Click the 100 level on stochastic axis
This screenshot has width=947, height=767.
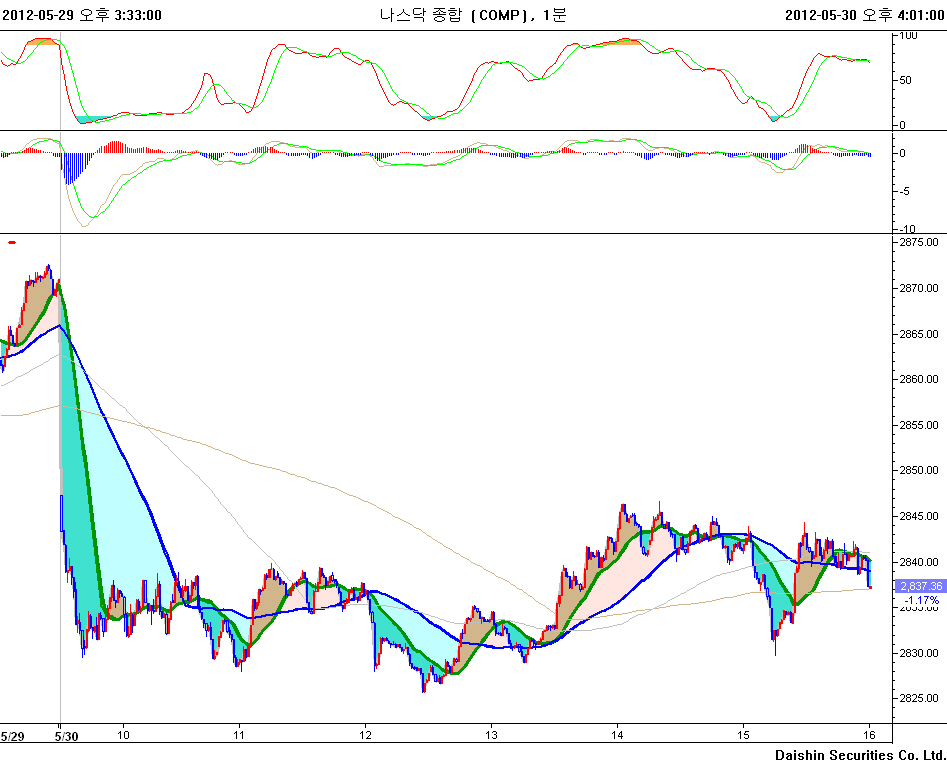click(909, 35)
